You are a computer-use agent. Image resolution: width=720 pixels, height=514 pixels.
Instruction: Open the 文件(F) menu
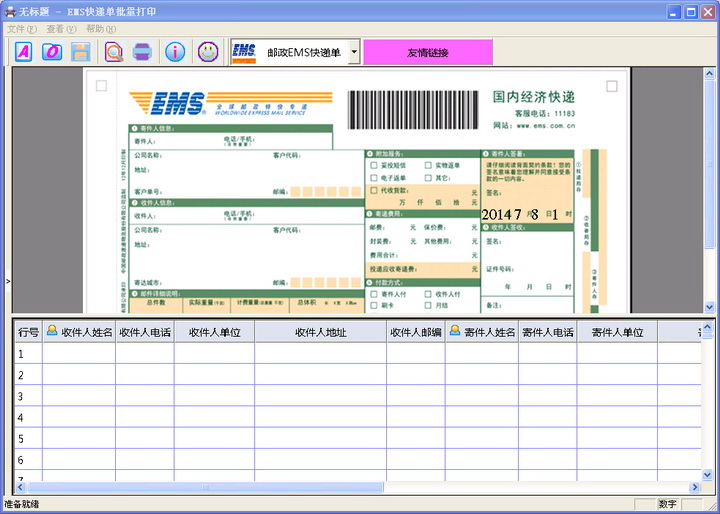pos(22,29)
